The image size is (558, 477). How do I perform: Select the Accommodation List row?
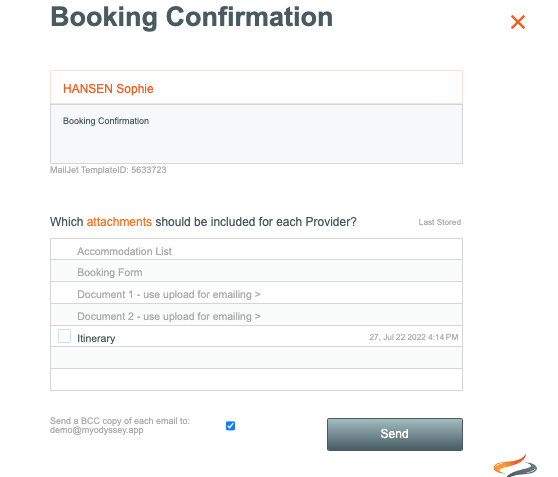coord(256,249)
